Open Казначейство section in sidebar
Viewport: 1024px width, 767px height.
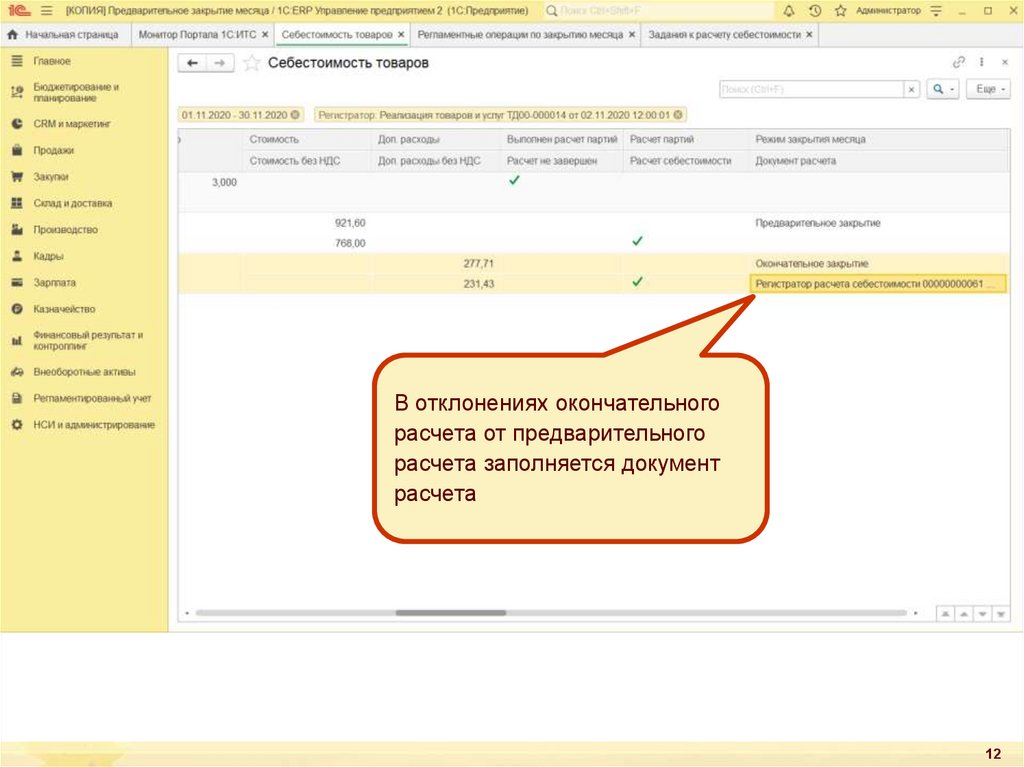tap(64, 309)
